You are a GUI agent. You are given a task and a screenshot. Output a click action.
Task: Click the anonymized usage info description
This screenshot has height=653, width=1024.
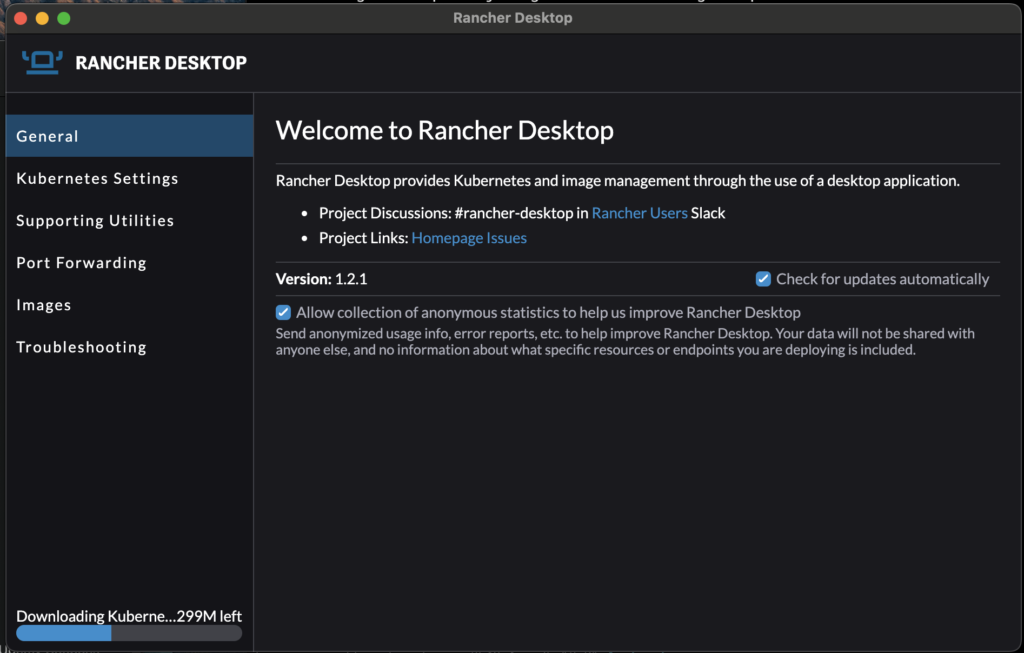pos(625,342)
